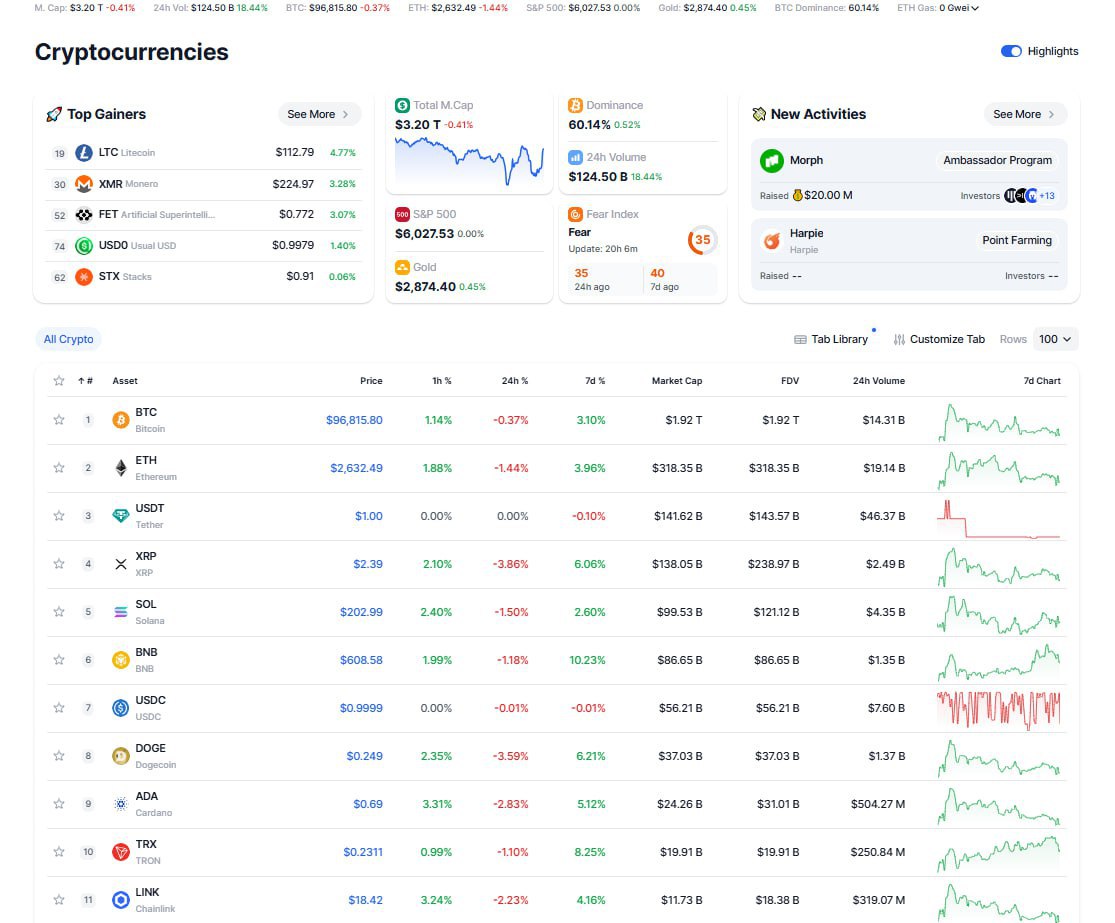Favorite BTC with its star
1115x923 pixels.
click(59, 420)
